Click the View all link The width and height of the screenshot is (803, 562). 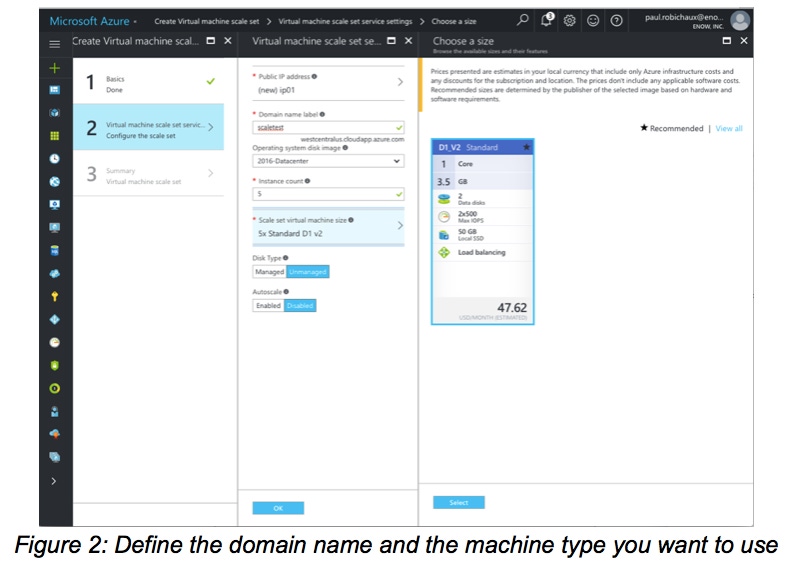tap(729, 128)
